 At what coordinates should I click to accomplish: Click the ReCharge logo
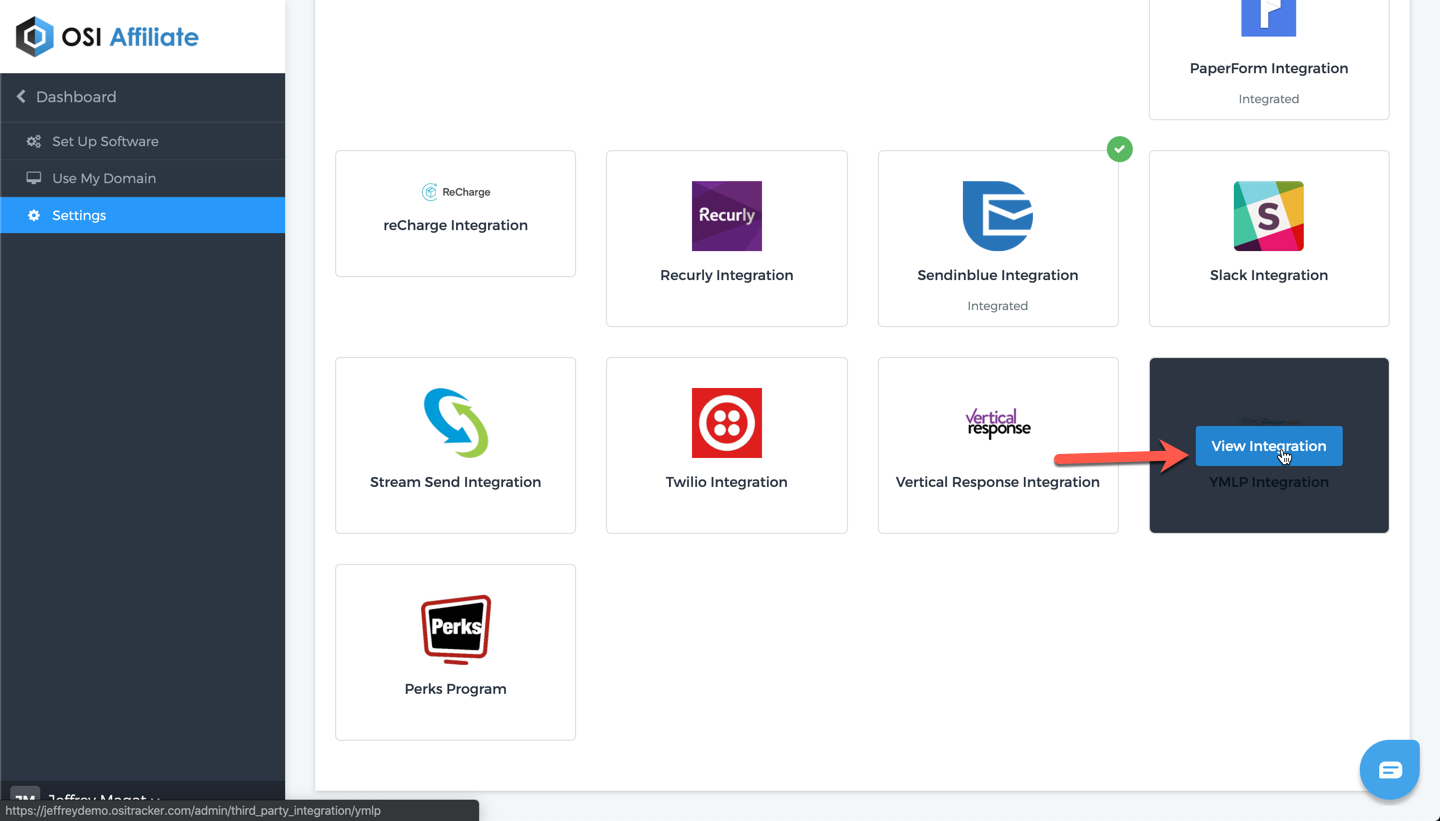(x=456, y=192)
